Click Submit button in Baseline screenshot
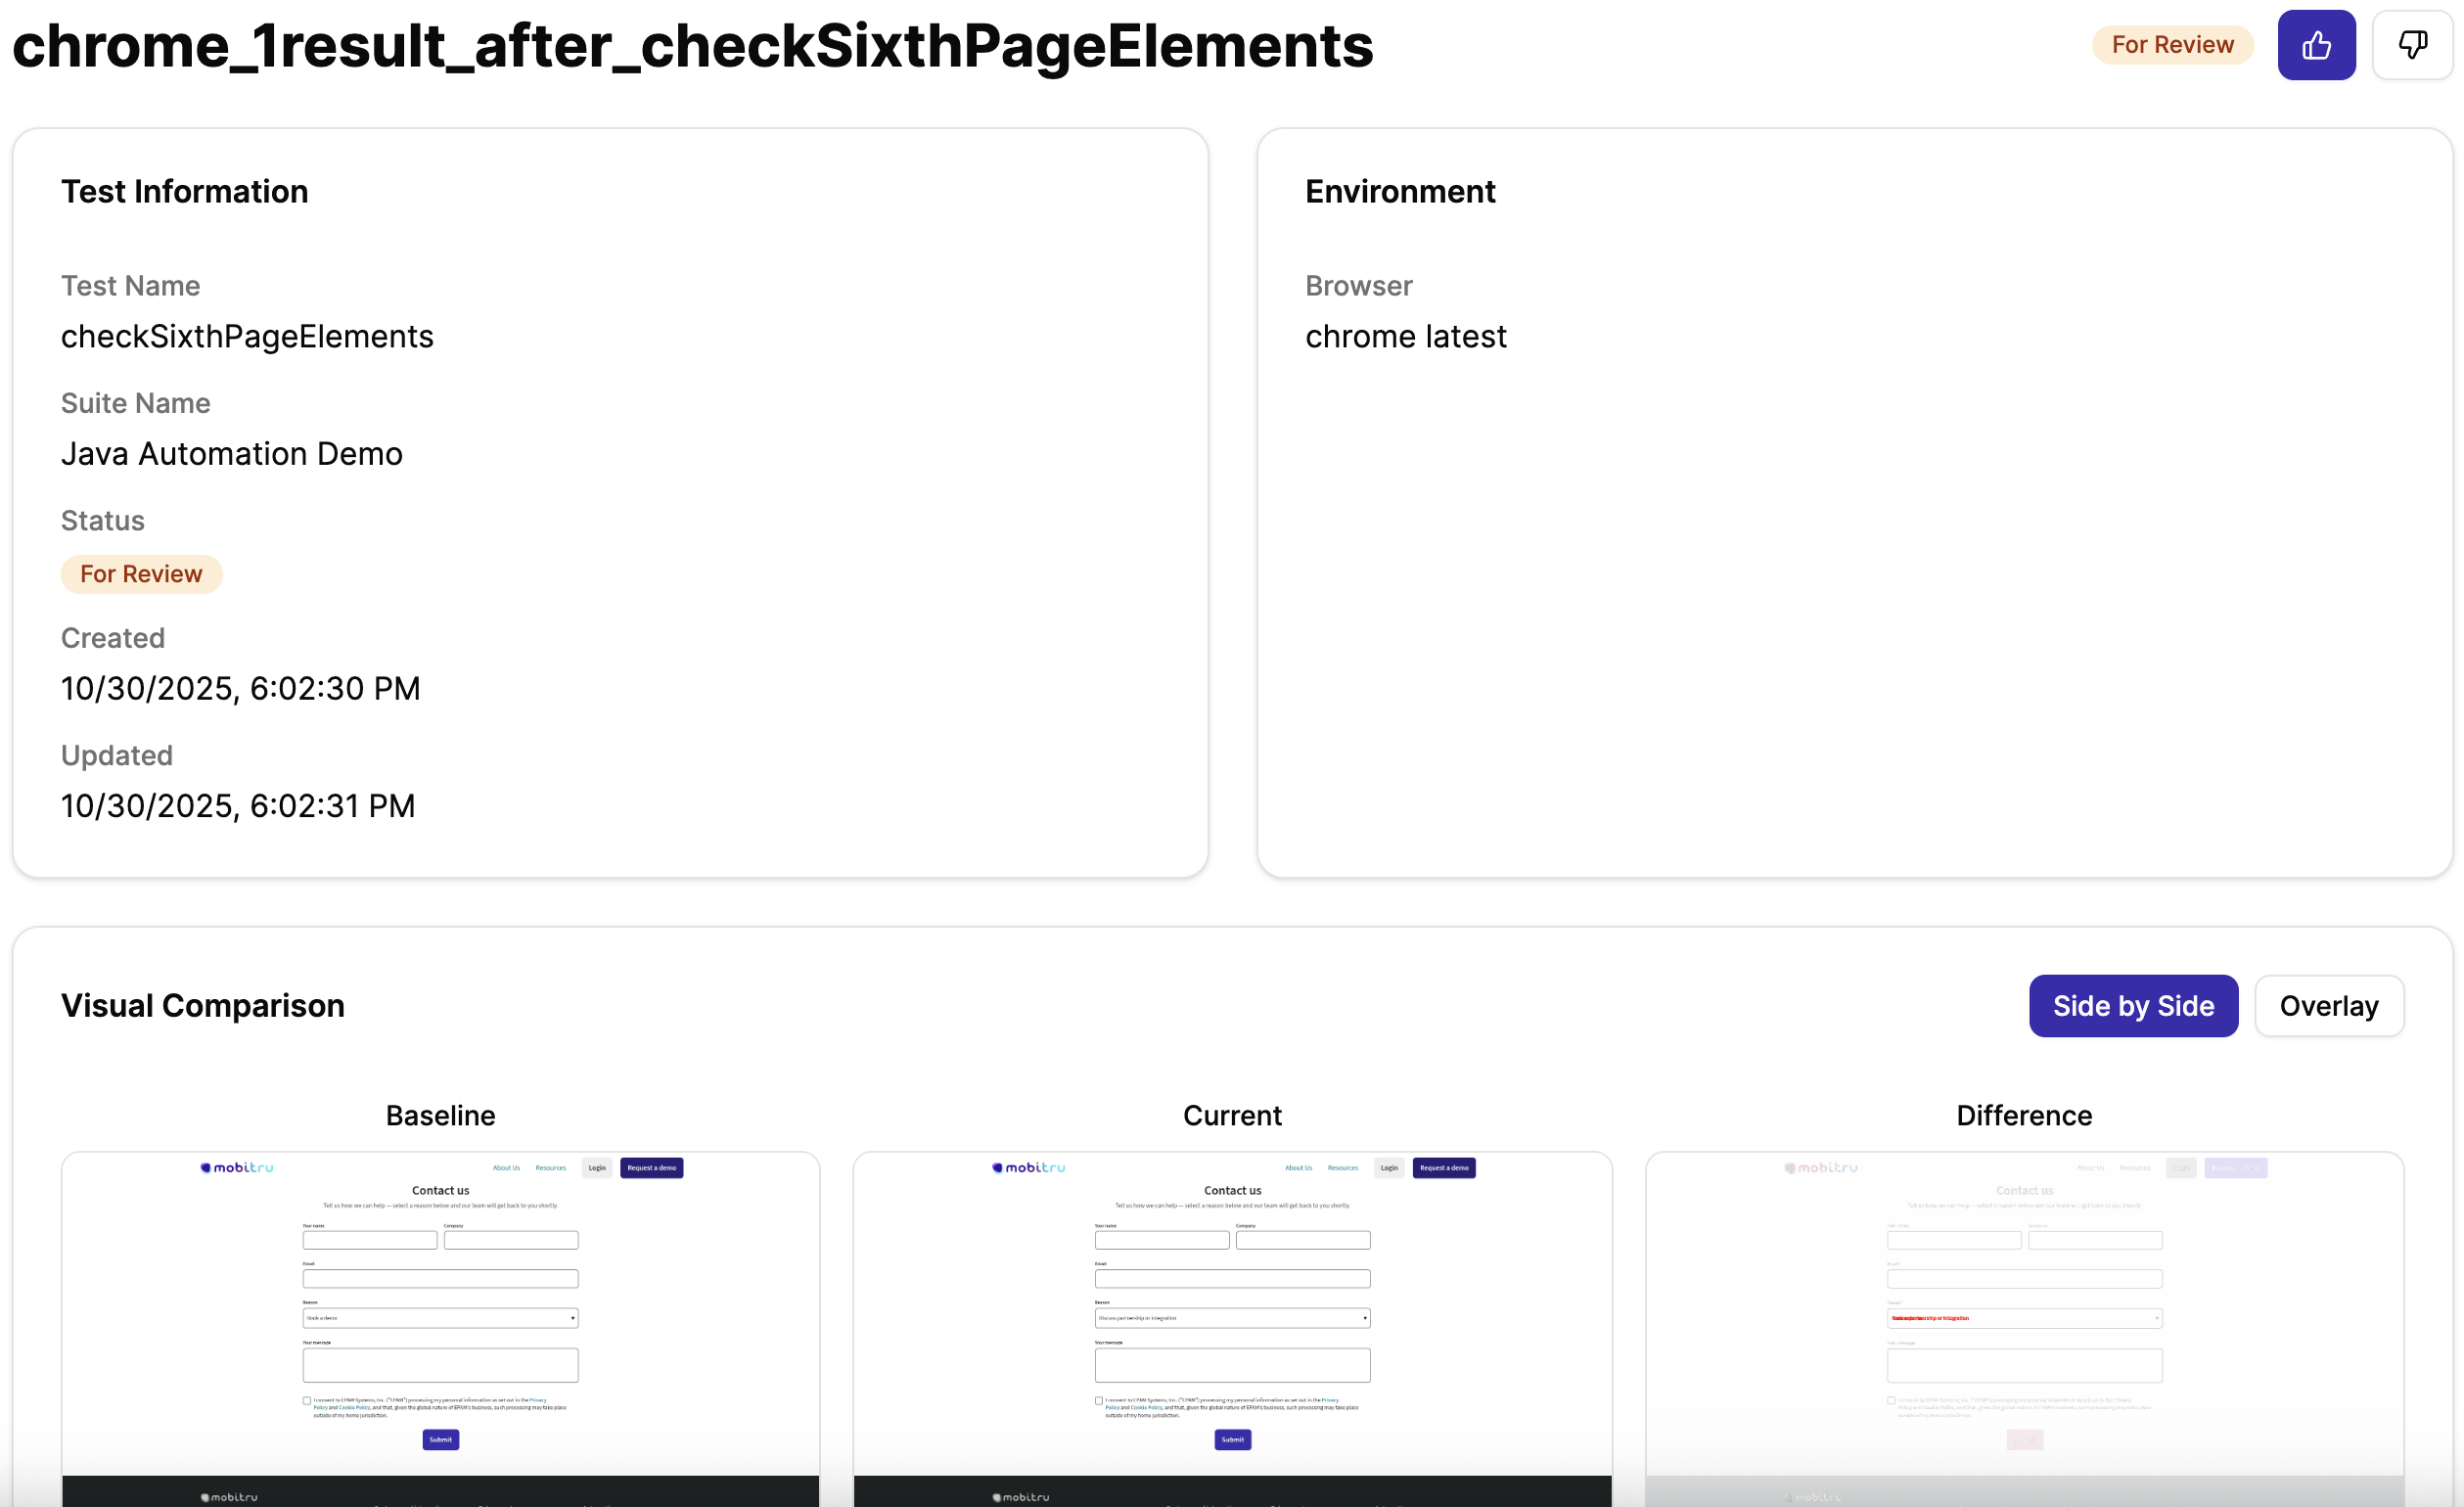 point(440,1439)
